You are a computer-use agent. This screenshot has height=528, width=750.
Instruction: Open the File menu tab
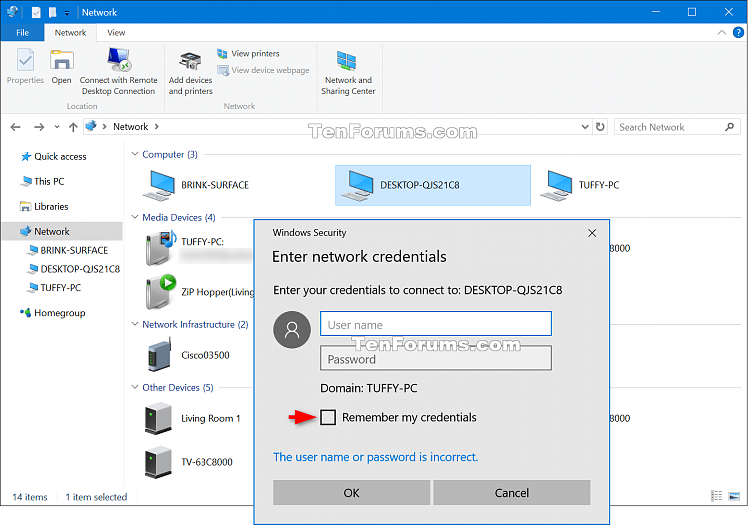click(x=22, y=33)
